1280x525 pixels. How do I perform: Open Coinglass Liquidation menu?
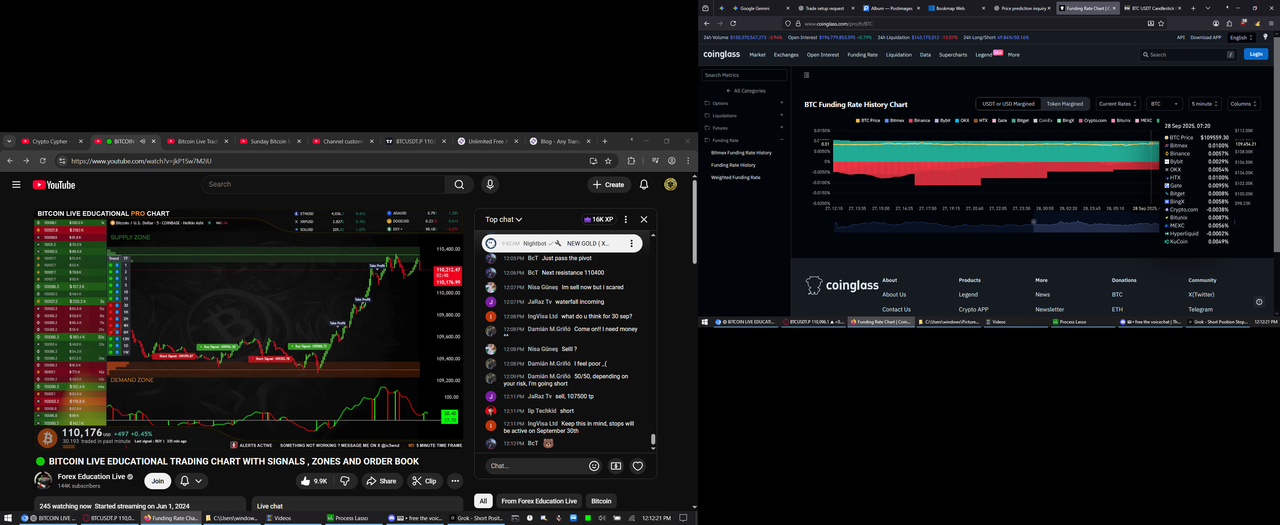tap(898, 54)
